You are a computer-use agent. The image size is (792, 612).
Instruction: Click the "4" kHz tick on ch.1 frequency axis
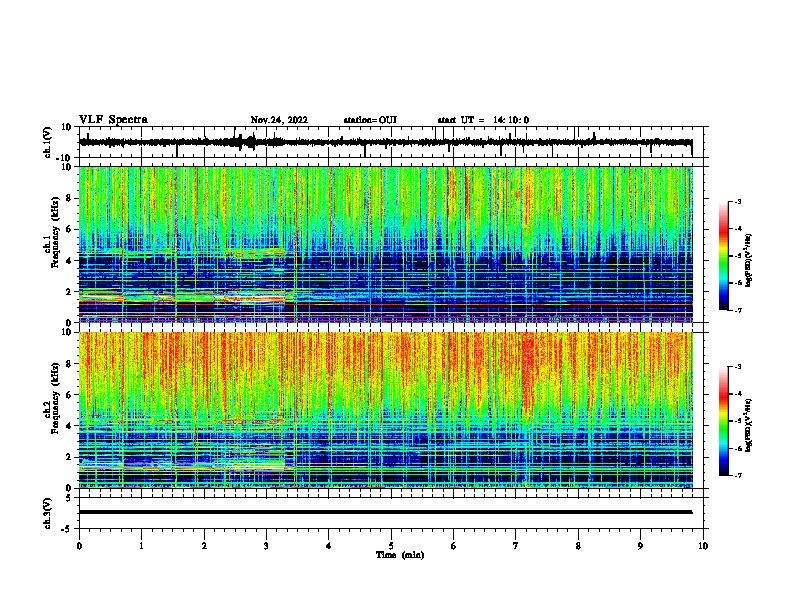click(69, 261)
